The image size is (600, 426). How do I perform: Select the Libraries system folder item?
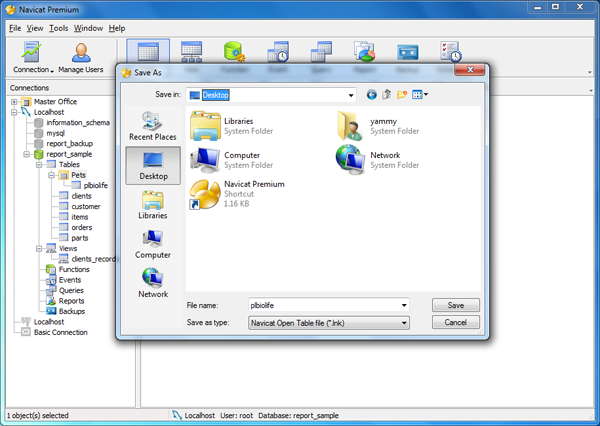point(232,126)
